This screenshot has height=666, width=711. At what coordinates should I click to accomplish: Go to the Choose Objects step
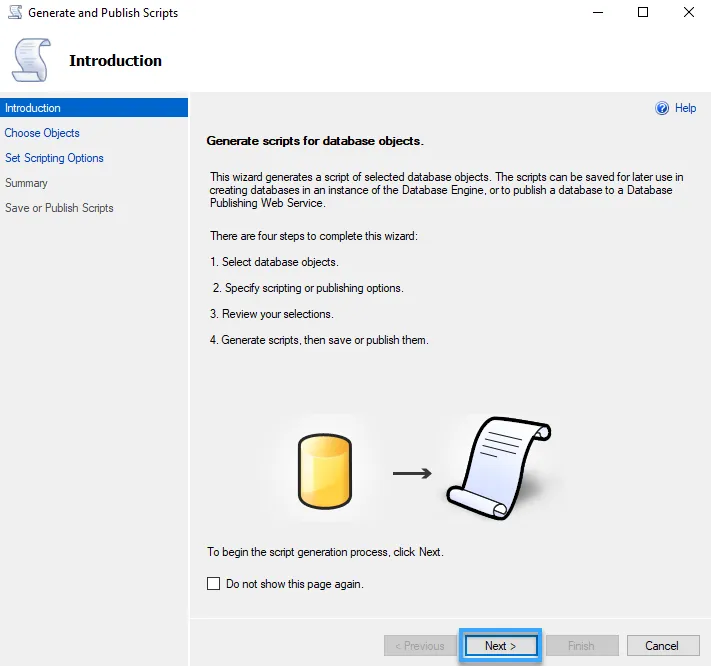pos(42,133)
